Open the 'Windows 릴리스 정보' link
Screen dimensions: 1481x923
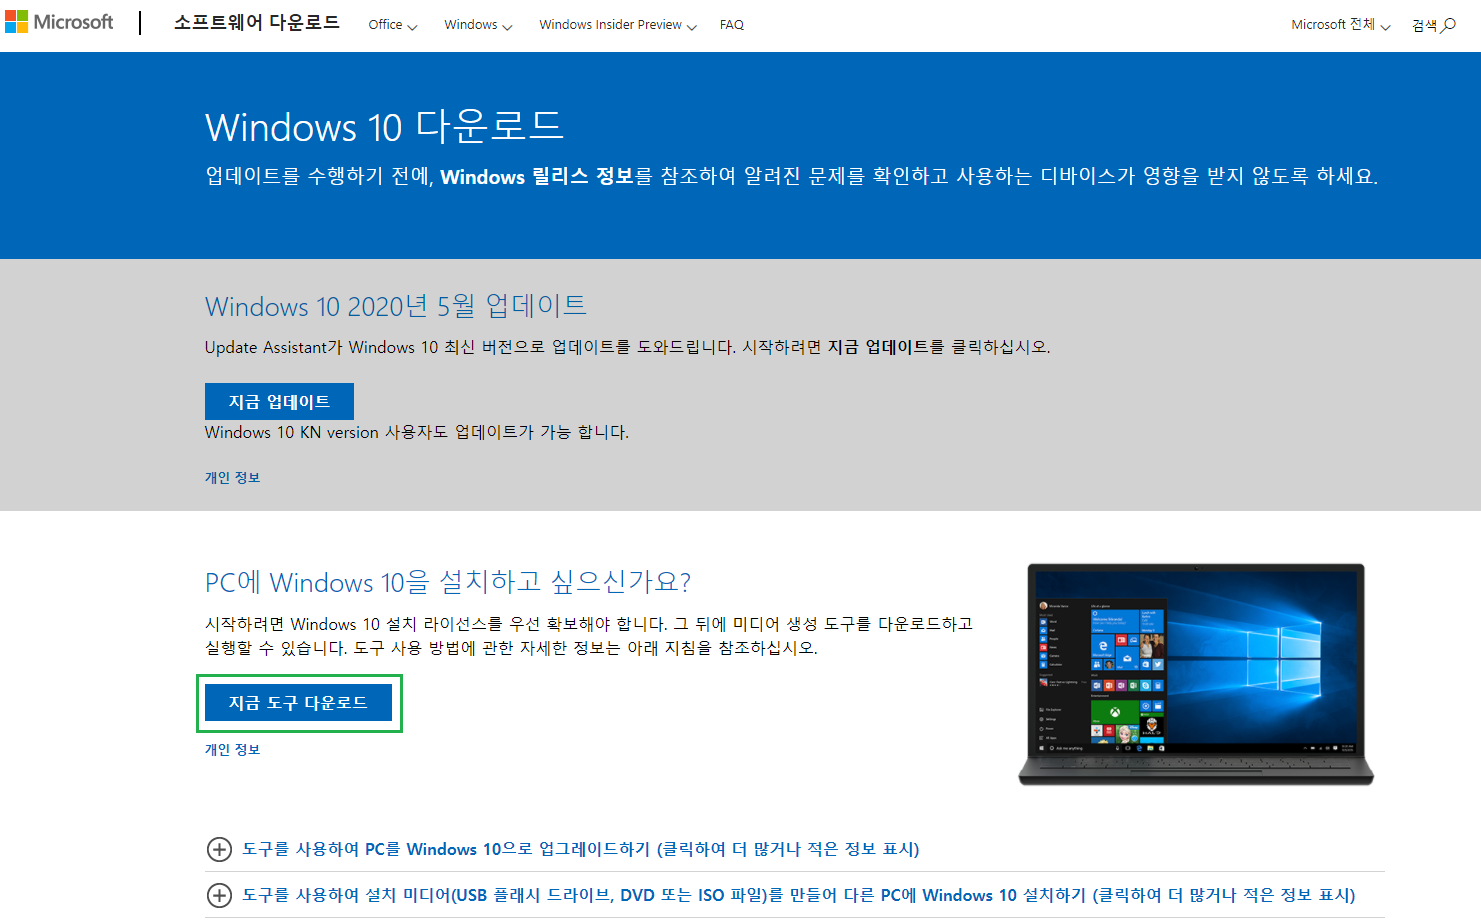537,176
